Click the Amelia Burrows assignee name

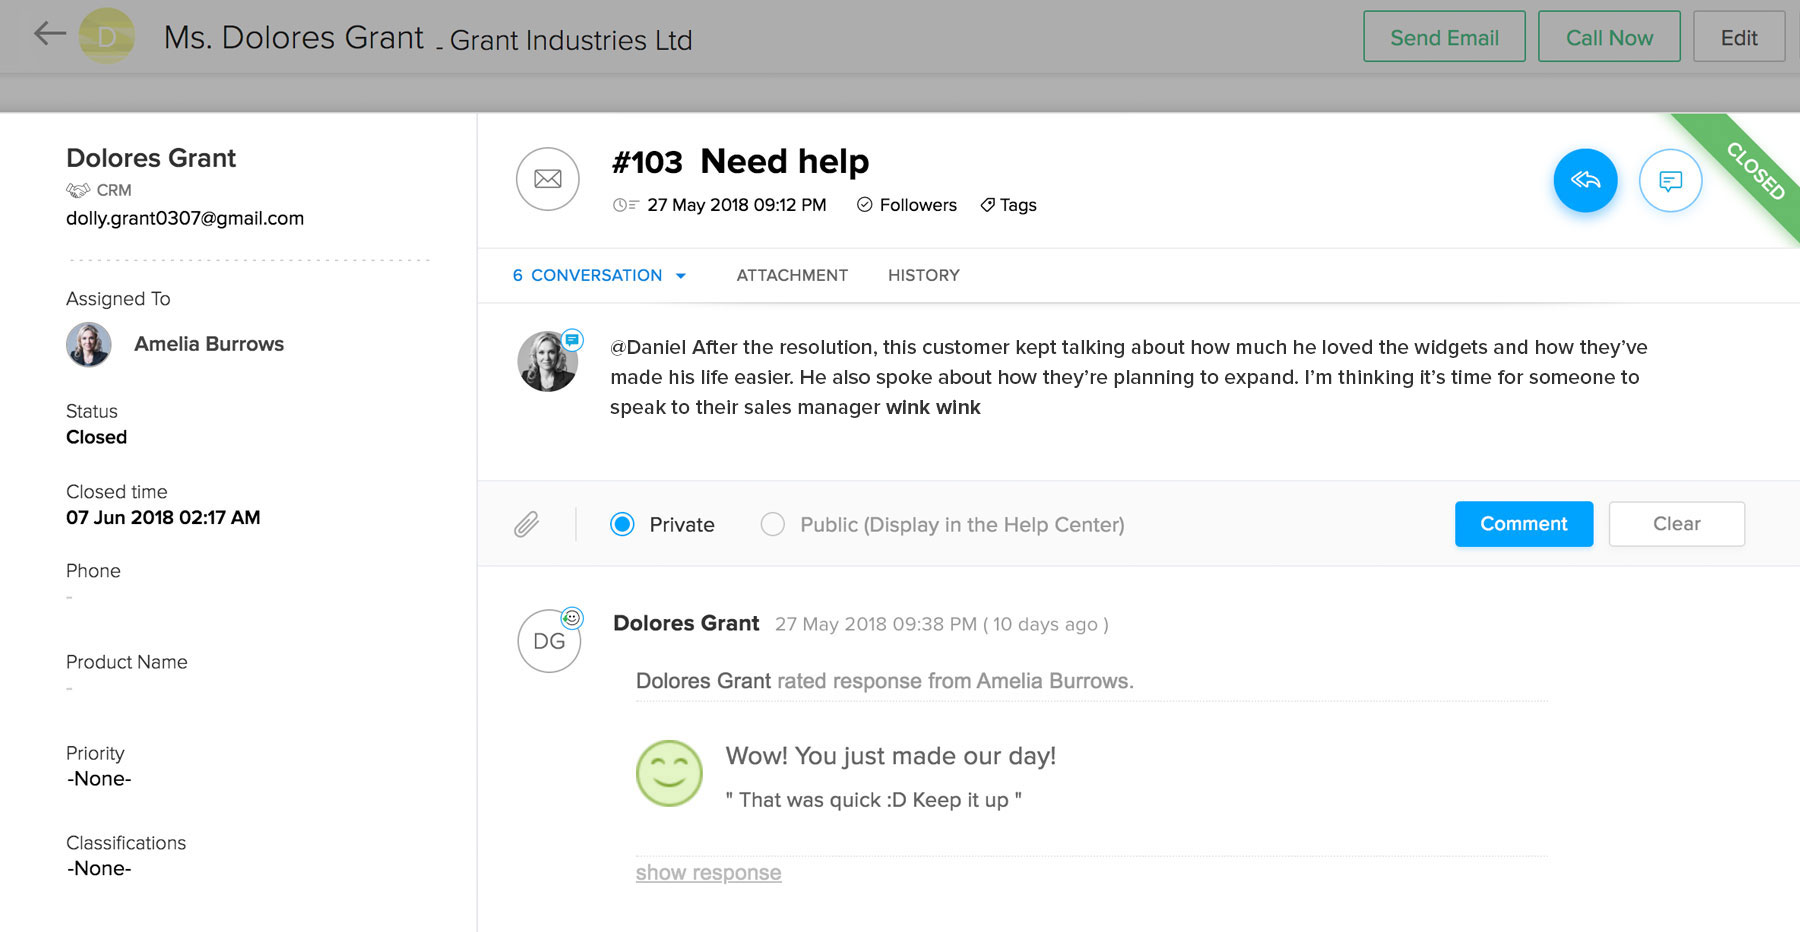(209, 344)
